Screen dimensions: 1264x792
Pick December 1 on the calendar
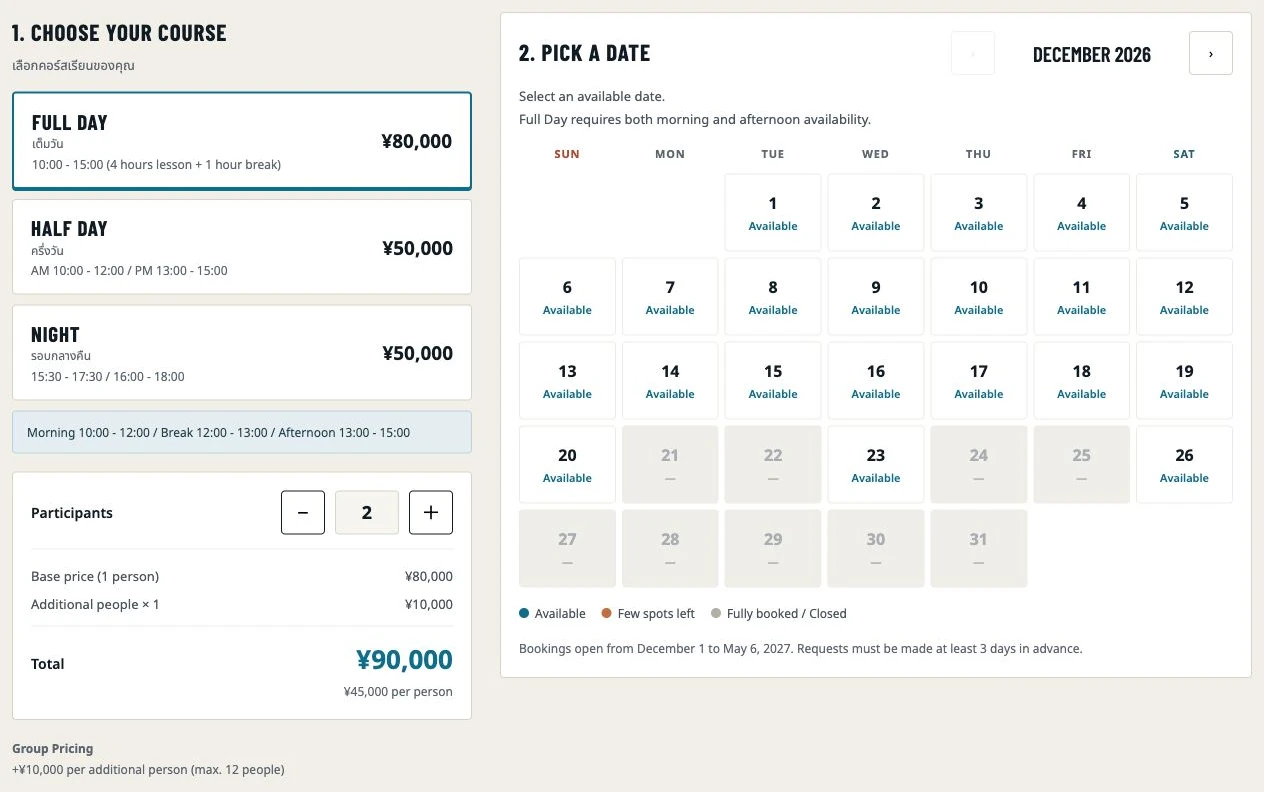point(773,213)
